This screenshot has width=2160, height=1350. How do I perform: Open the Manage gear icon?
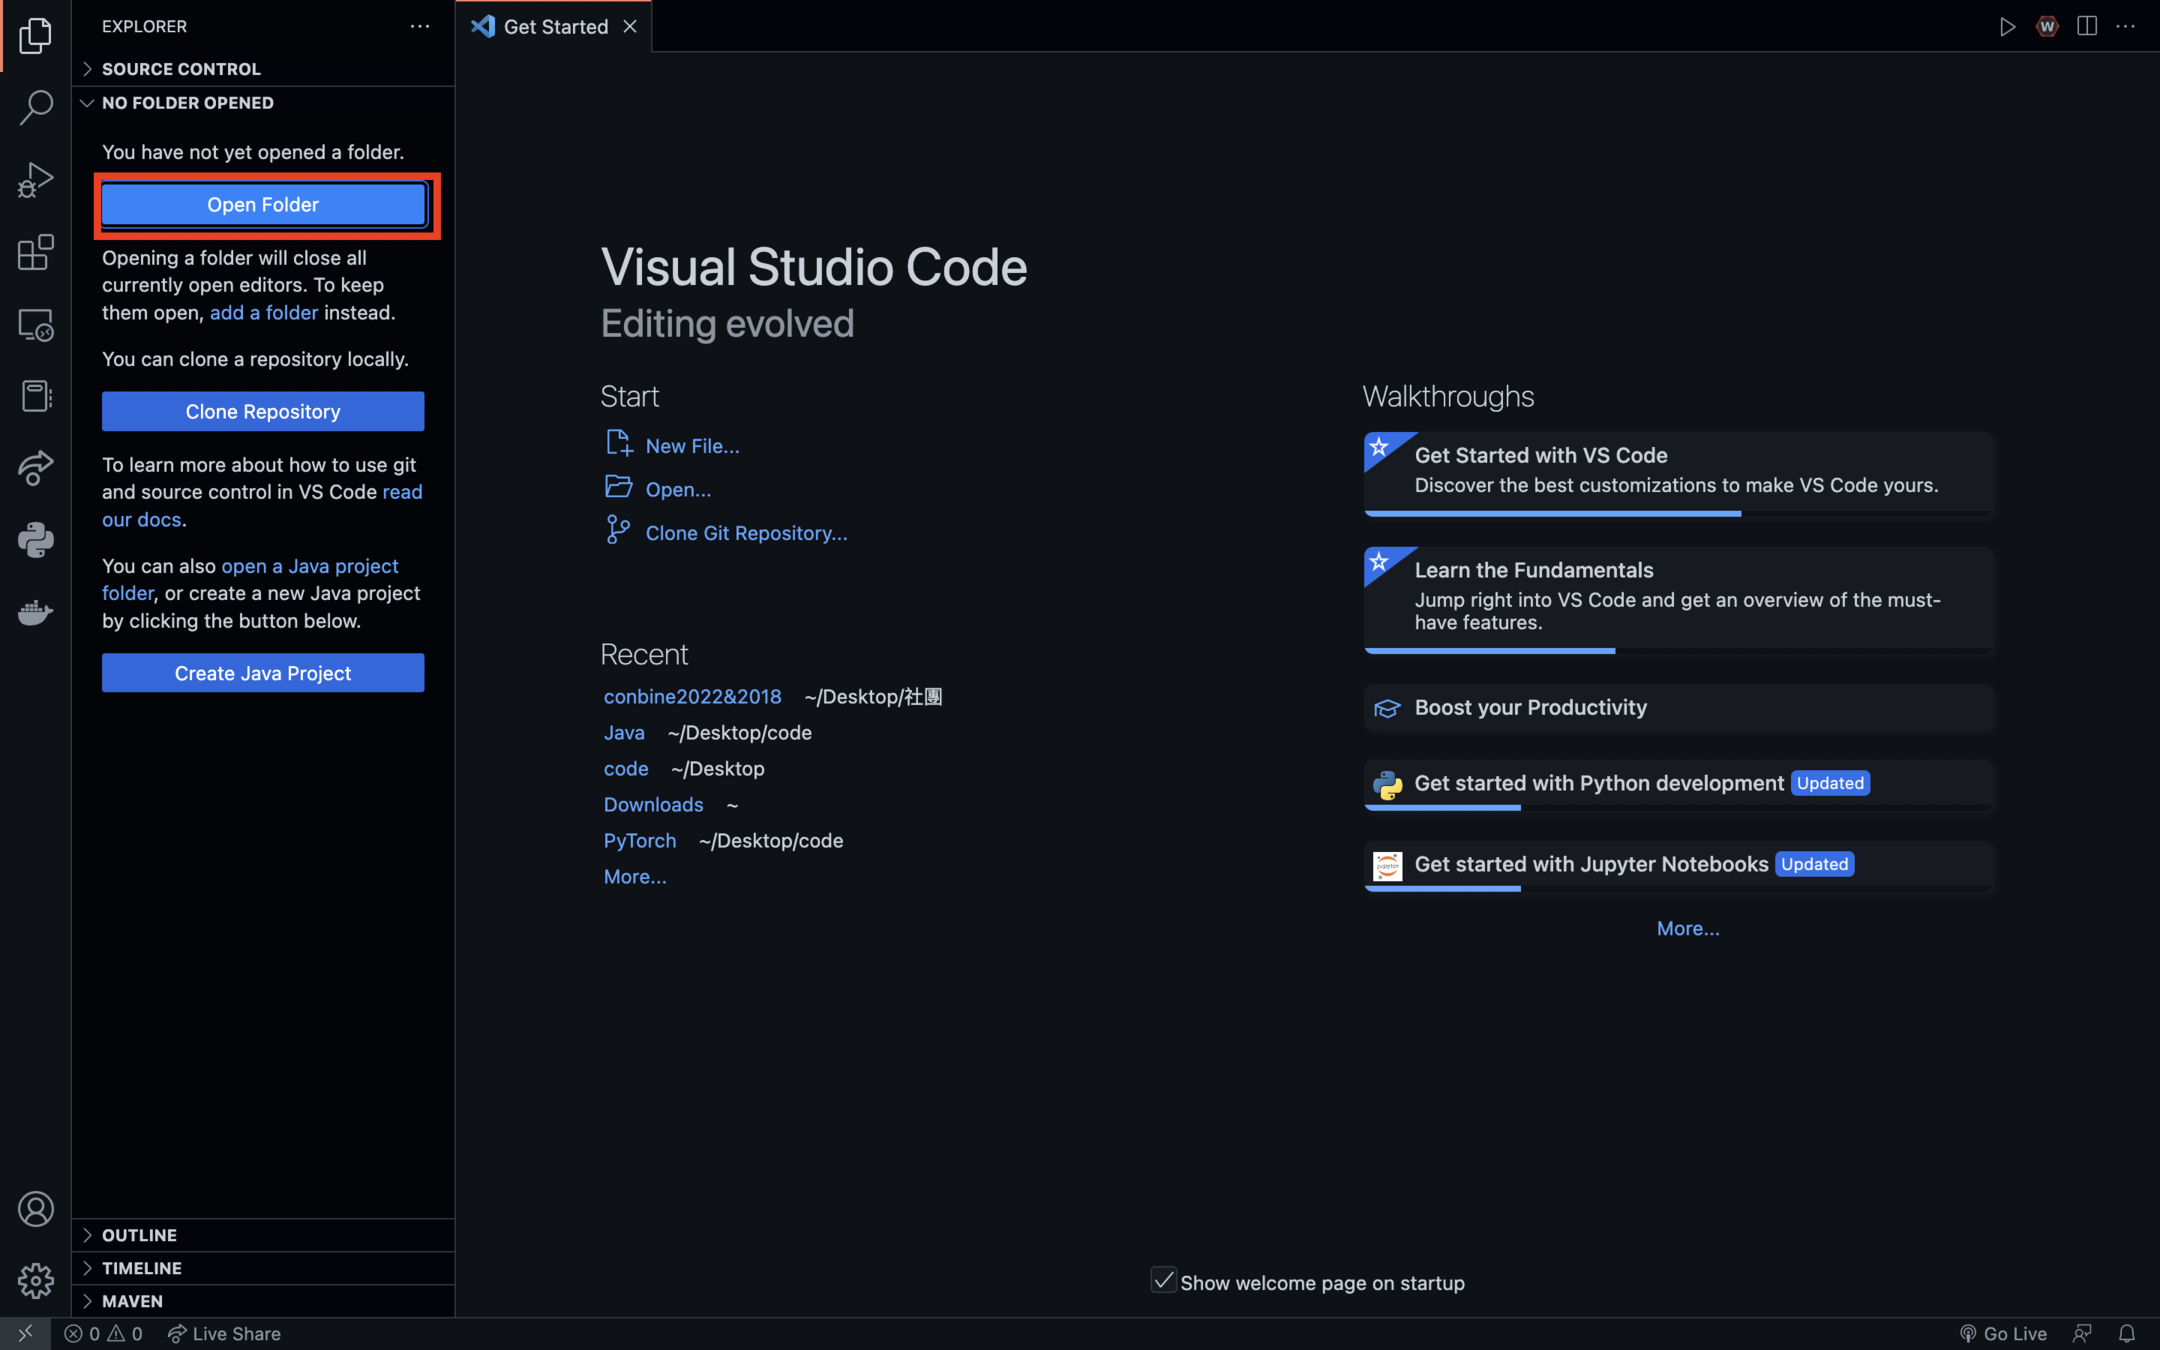[x=36, y=1280]
